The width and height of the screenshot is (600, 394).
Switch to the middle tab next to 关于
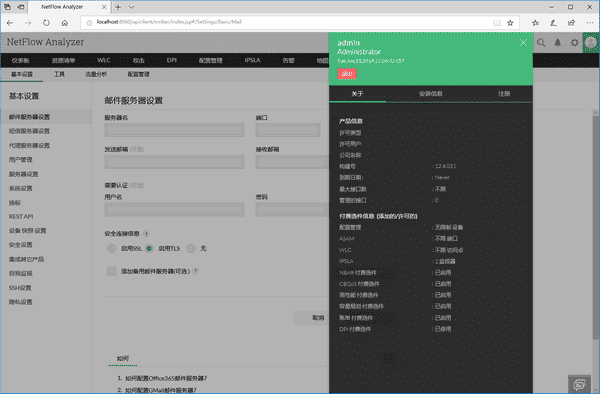(x=430, y=94)
